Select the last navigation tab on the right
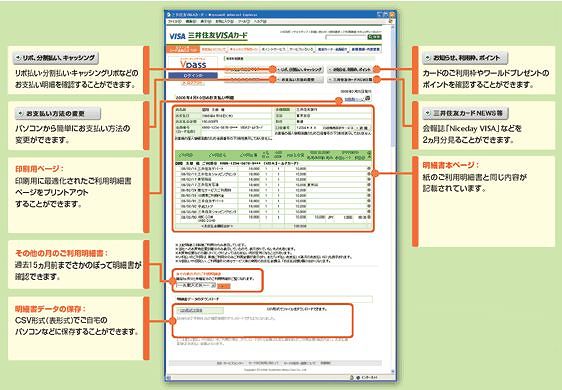 [365, 49]
